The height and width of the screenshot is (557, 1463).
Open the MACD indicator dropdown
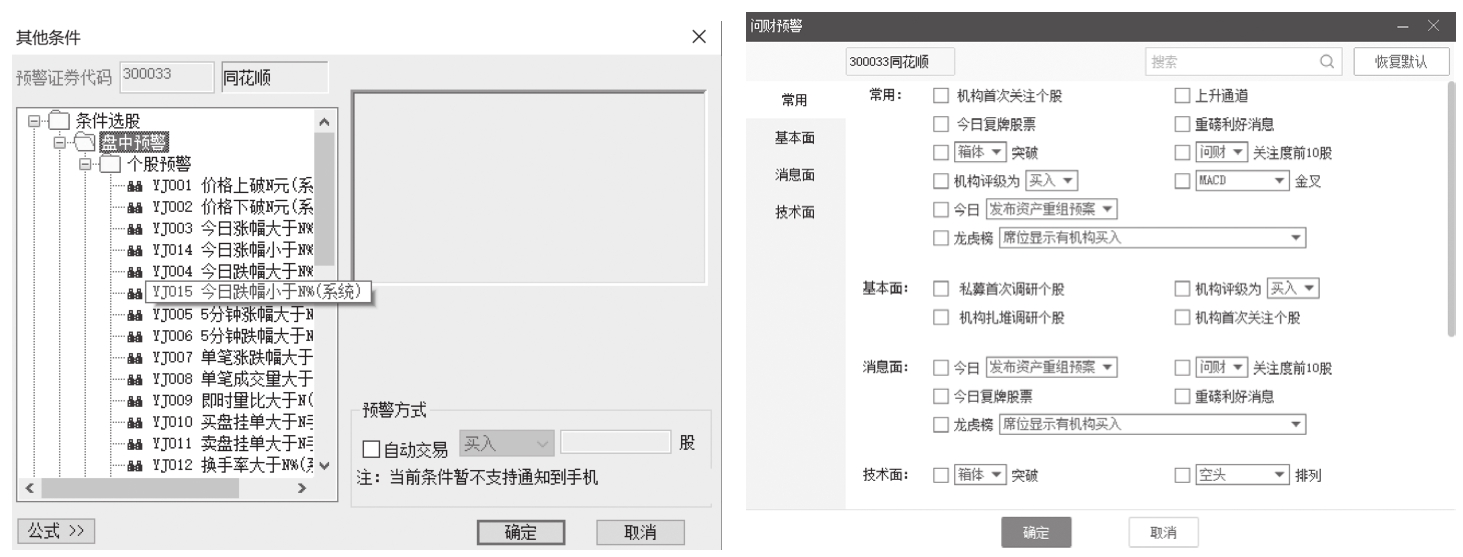coord(1242,182)
